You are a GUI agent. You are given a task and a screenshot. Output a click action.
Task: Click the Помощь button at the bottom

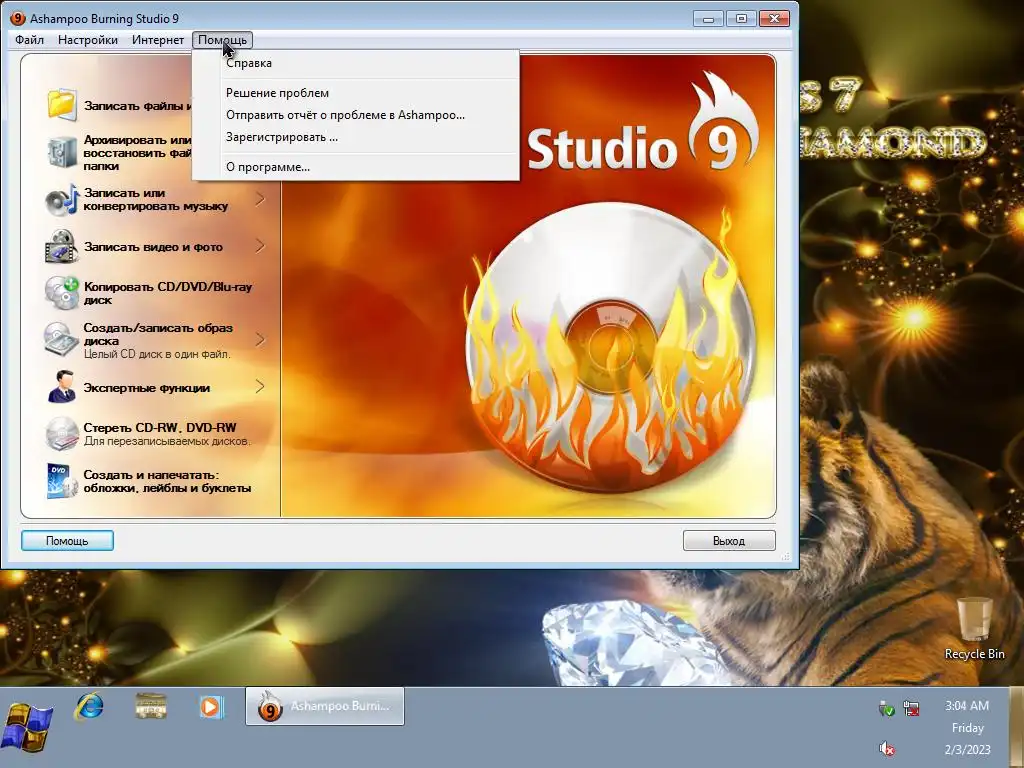pyautogui.click(x=67, y=541)
